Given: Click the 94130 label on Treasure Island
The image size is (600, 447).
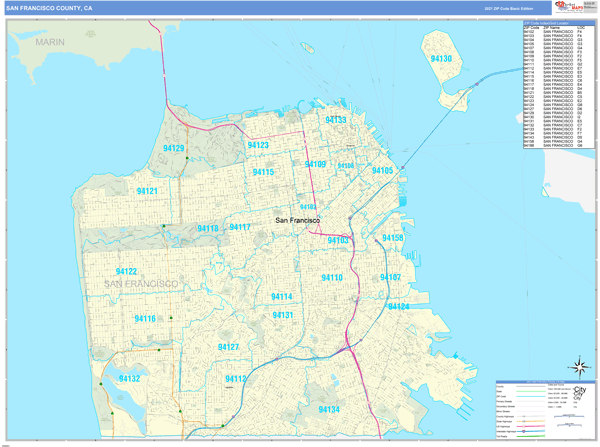Looking at the screenshot, I should click(441, 60).
